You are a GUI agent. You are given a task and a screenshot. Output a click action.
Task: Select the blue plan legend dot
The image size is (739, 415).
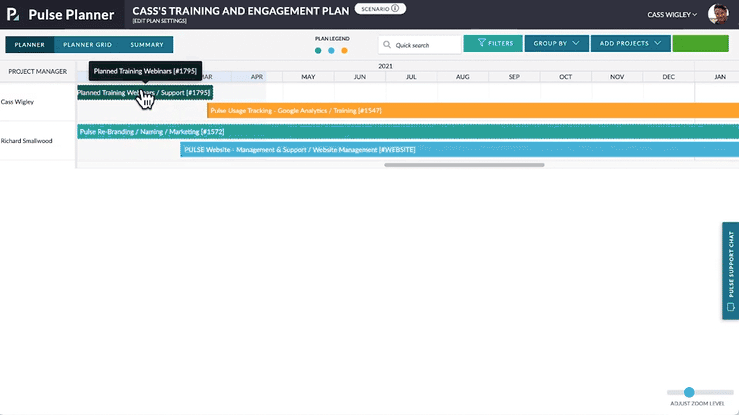tap(331, 50)
